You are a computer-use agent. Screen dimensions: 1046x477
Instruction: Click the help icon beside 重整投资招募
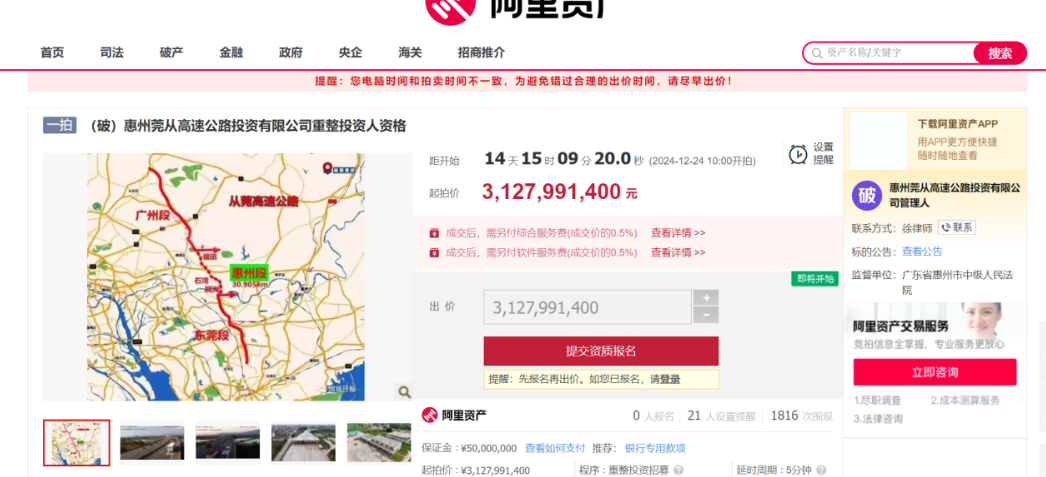[x=678, y=470]
